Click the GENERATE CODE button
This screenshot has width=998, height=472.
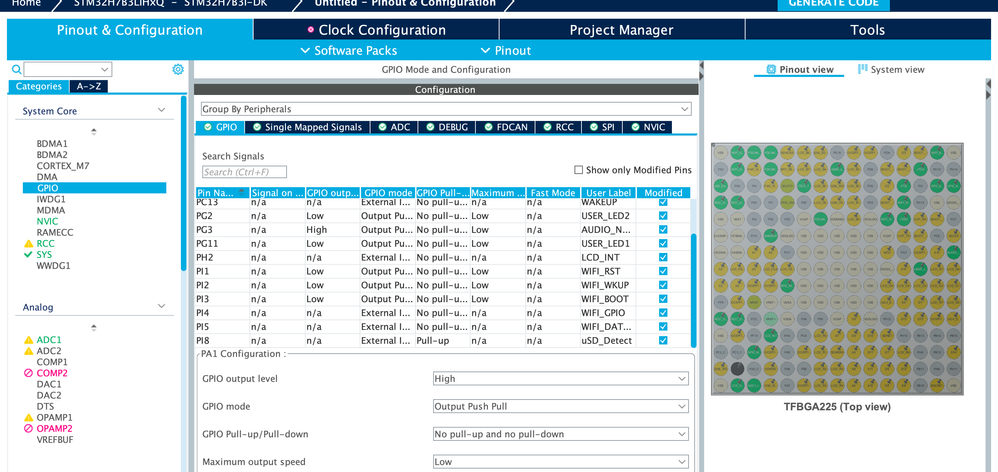[x=833, y=4]
